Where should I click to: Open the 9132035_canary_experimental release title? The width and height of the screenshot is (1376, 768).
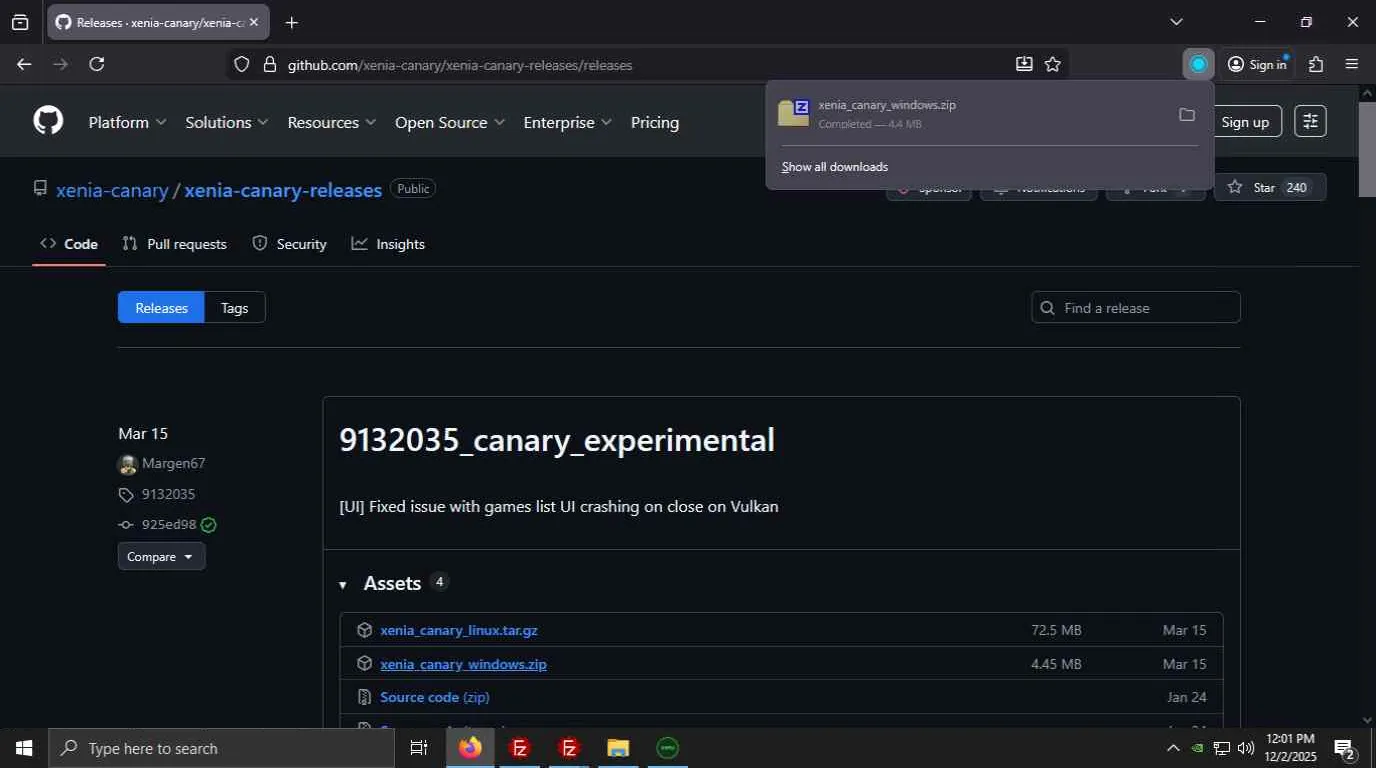point(557,440)
